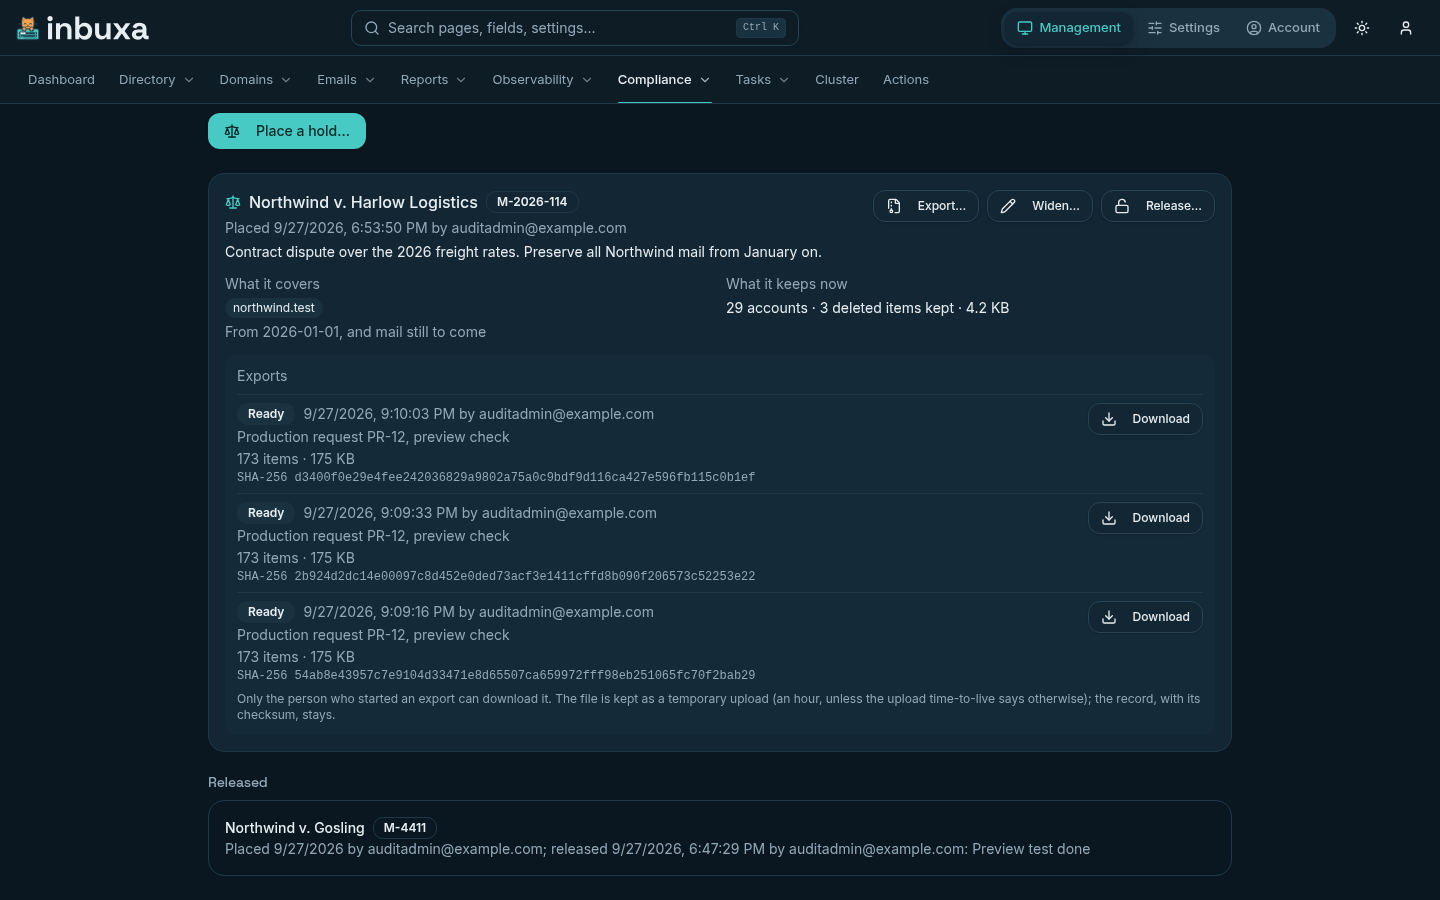Click the Contract dispute description text
Screen dimensions: 1440x900
[x=523, y=252]
